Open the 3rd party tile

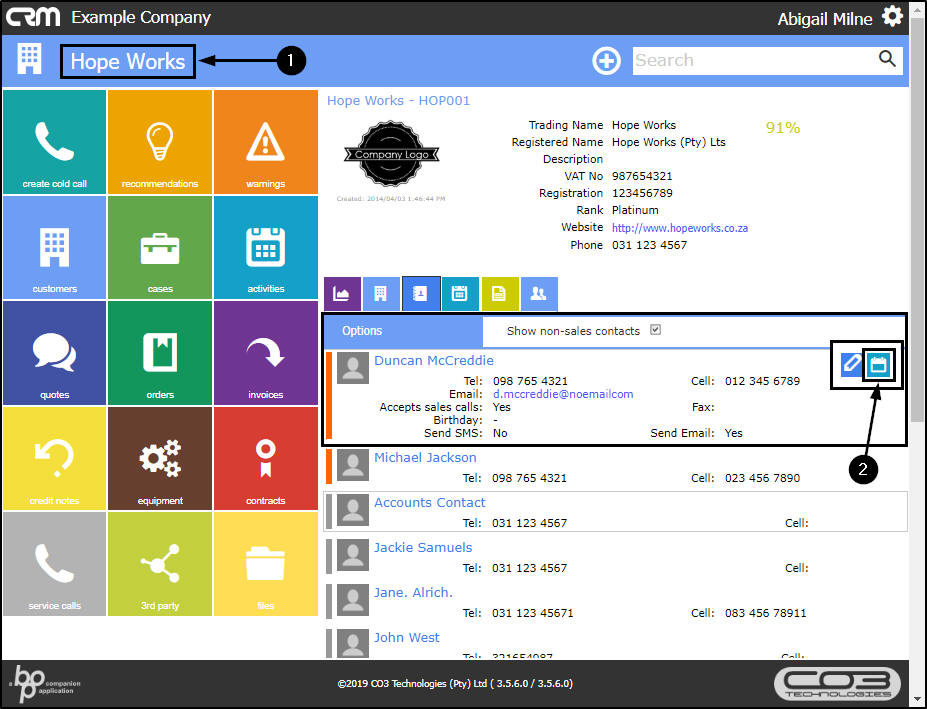[x=160, y=564]
